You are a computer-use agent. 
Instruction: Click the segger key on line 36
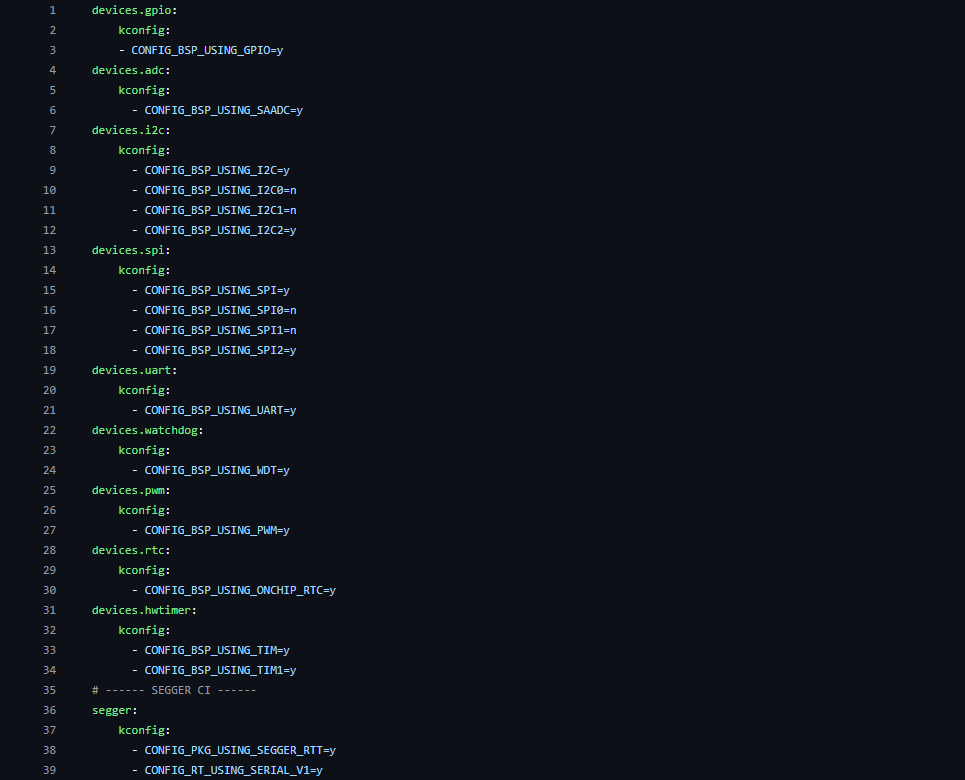tap(111, 710)
